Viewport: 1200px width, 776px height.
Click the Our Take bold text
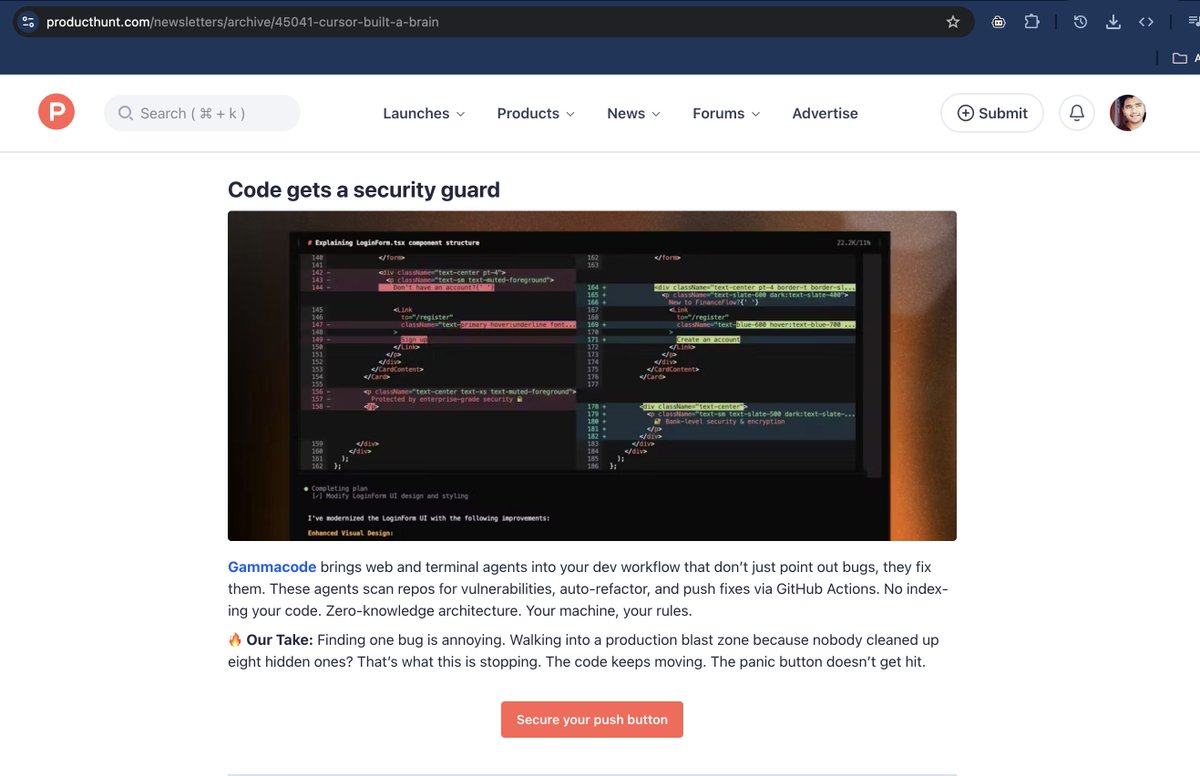279,640
